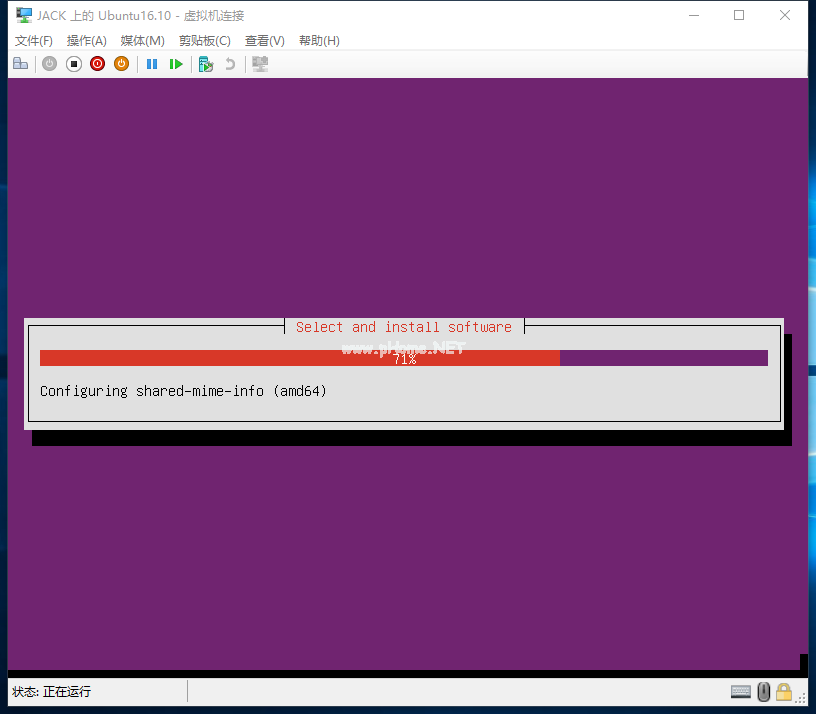This screenshot has height=714, width=816.
Task: Turn off the VM with black stop icon
Action: [x=74, y=64]
